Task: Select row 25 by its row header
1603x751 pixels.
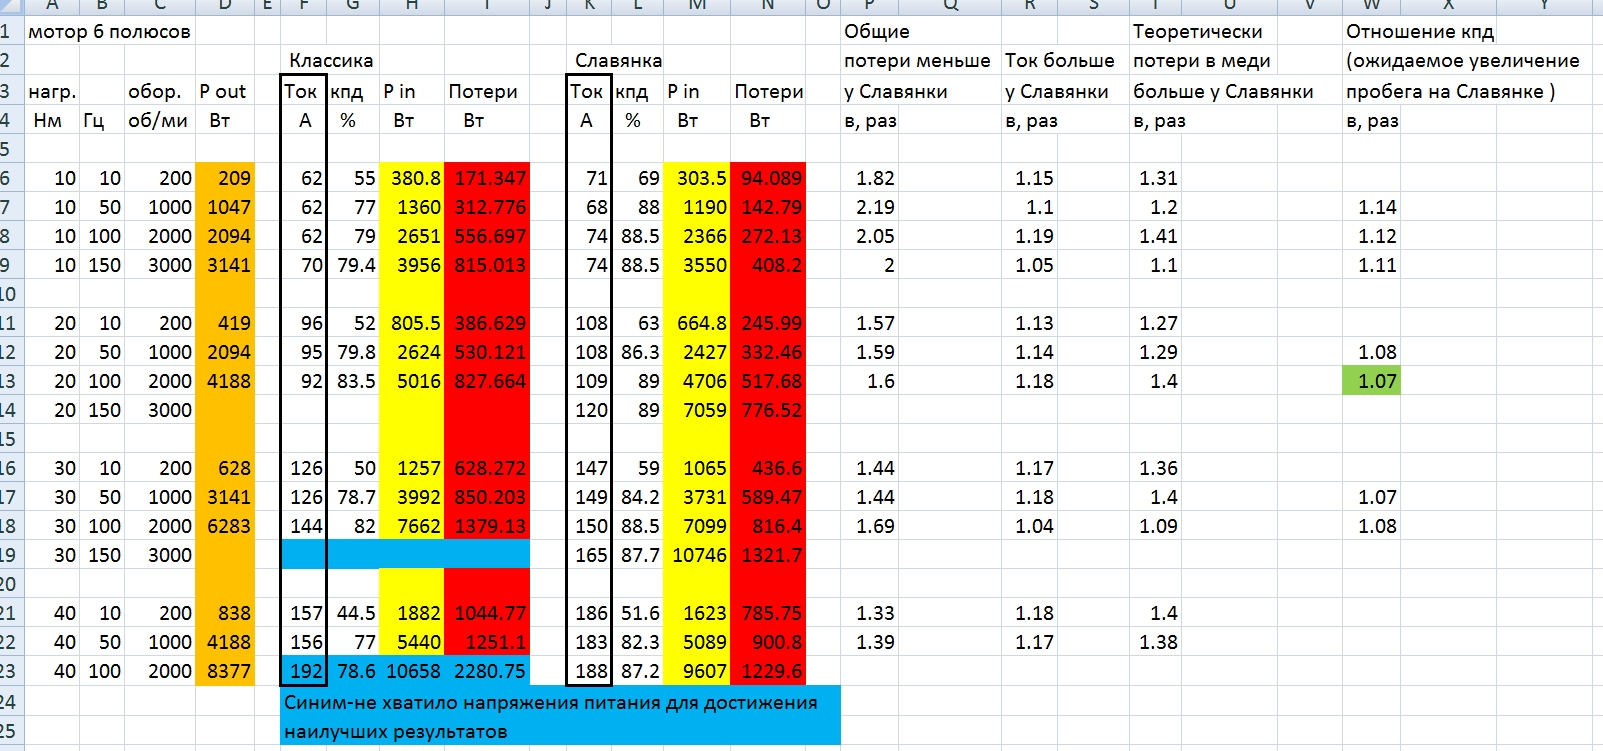Action: click(x=8, y=731)
